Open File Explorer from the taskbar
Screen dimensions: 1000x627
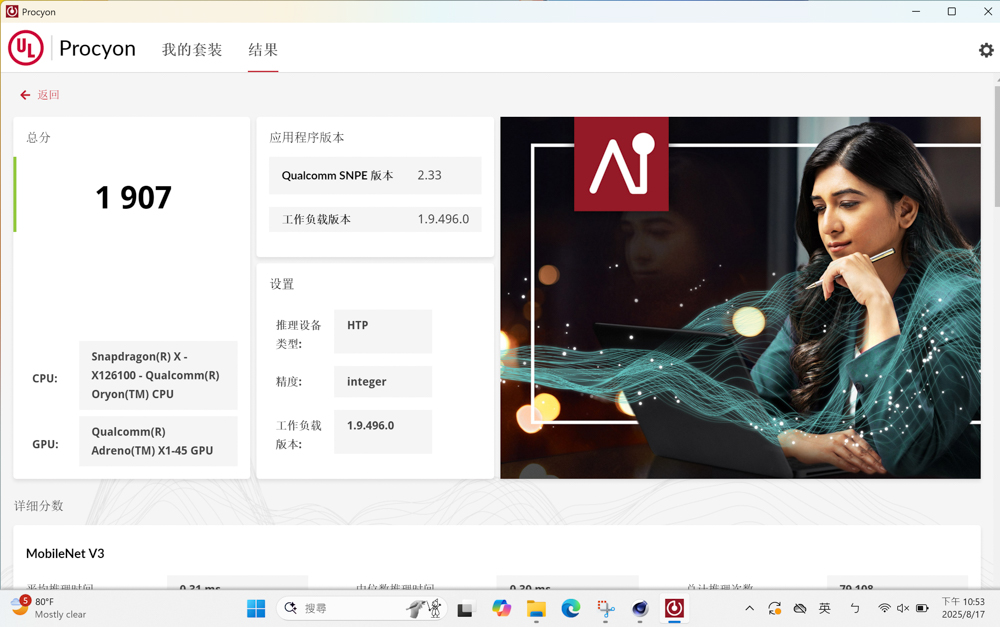[536, 609]
